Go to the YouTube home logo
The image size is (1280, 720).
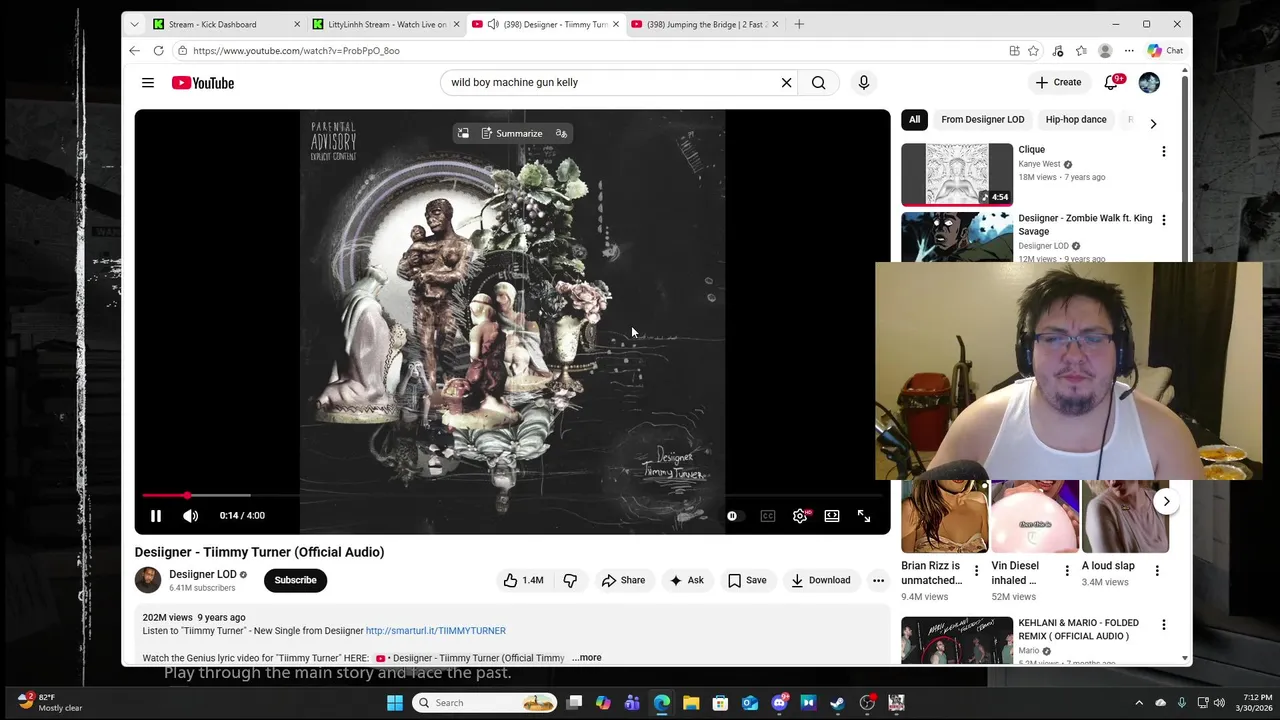click(x=203, y=83)
